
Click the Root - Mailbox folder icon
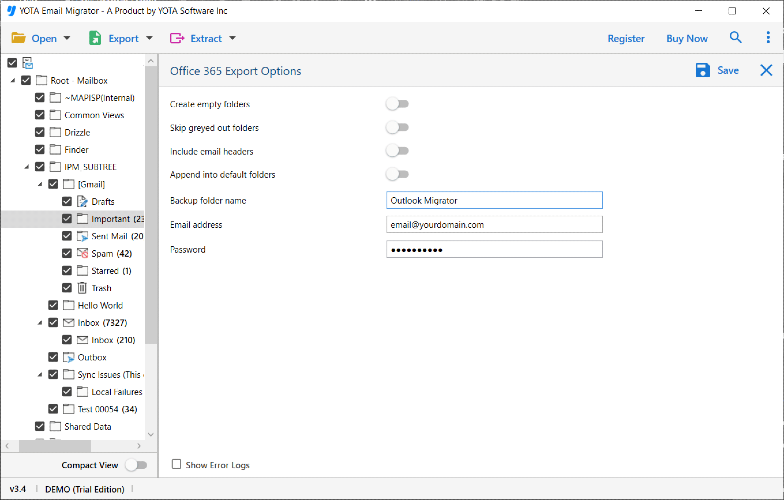(42, 80)
